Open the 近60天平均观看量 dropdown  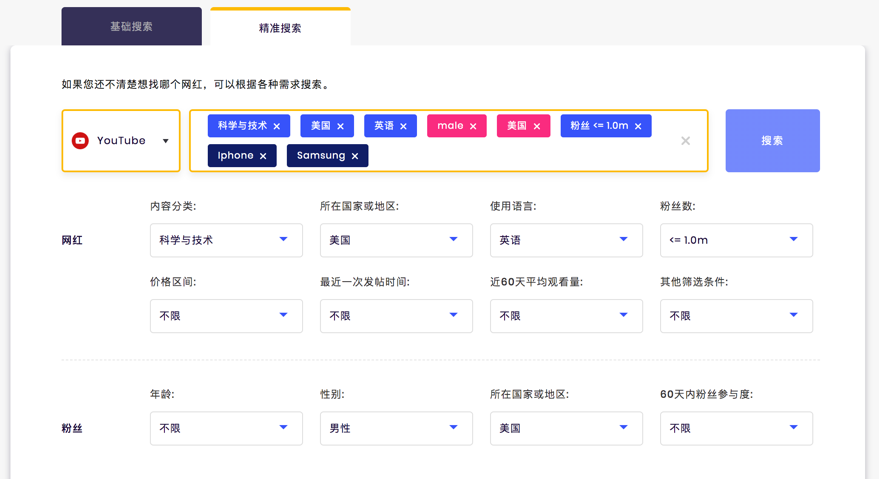pos(566,316)
